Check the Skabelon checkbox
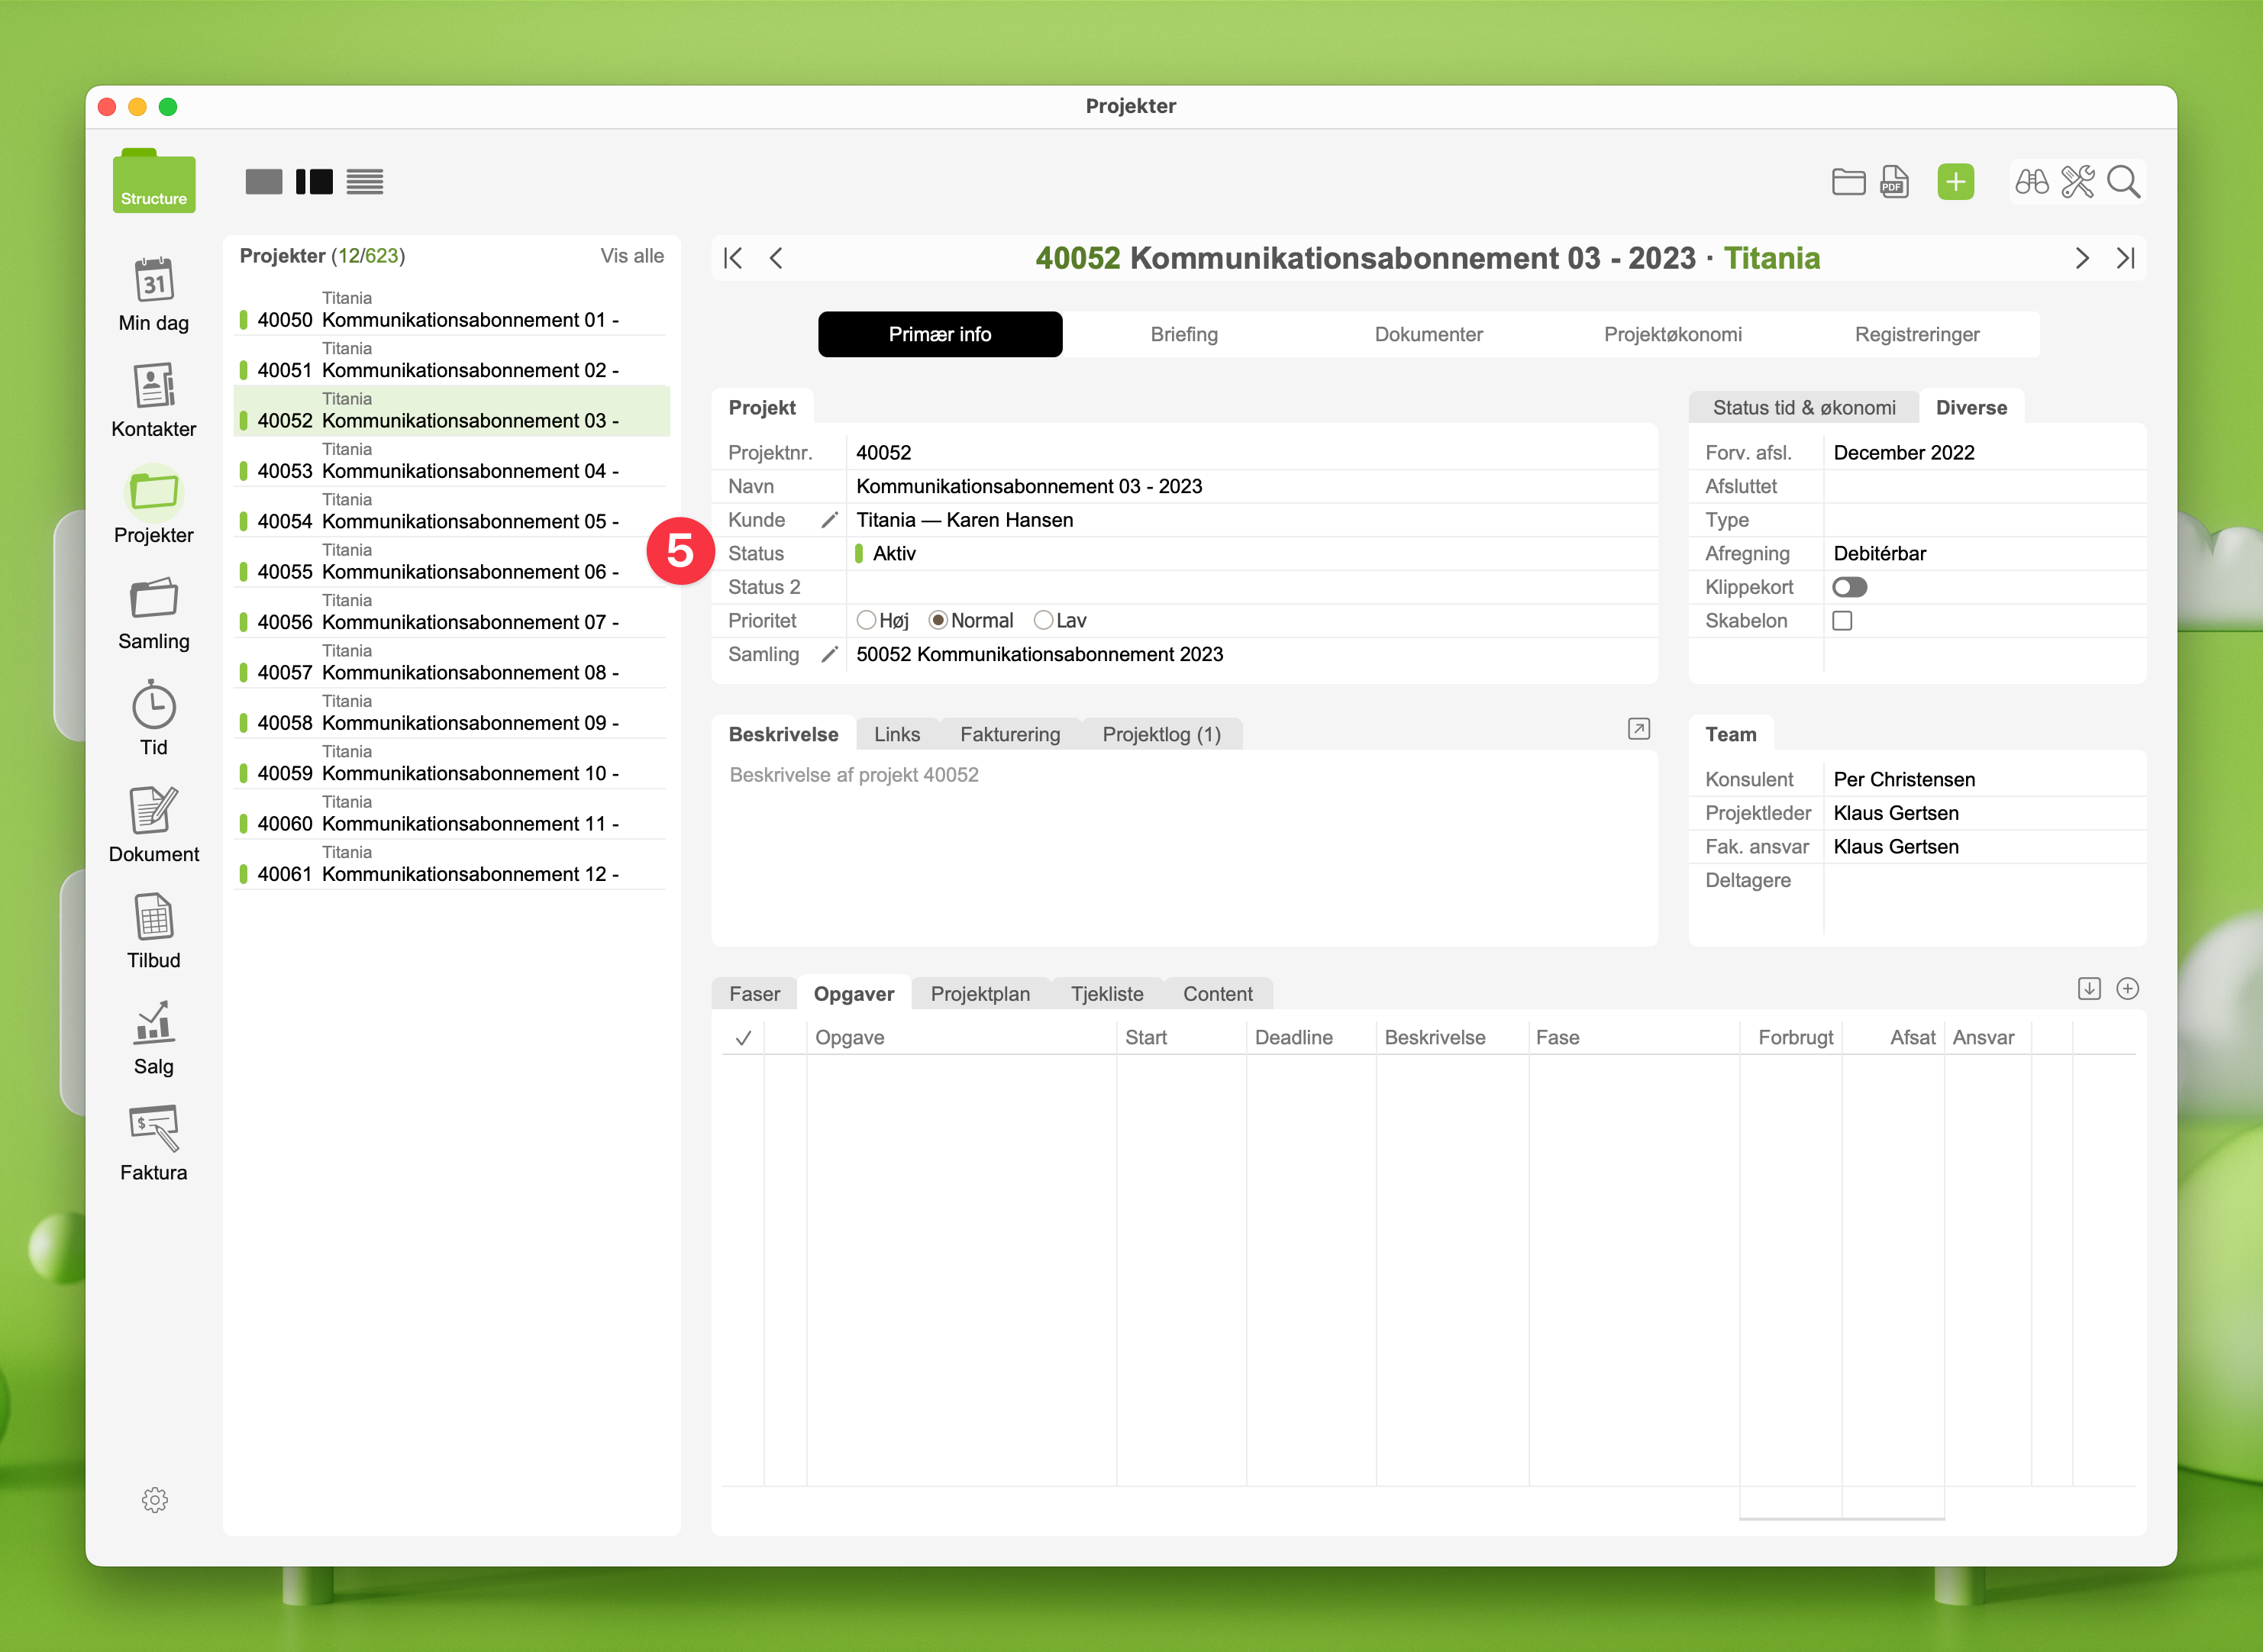The height and width of the screenshot is (1652, 2263). coord(1842,621)
